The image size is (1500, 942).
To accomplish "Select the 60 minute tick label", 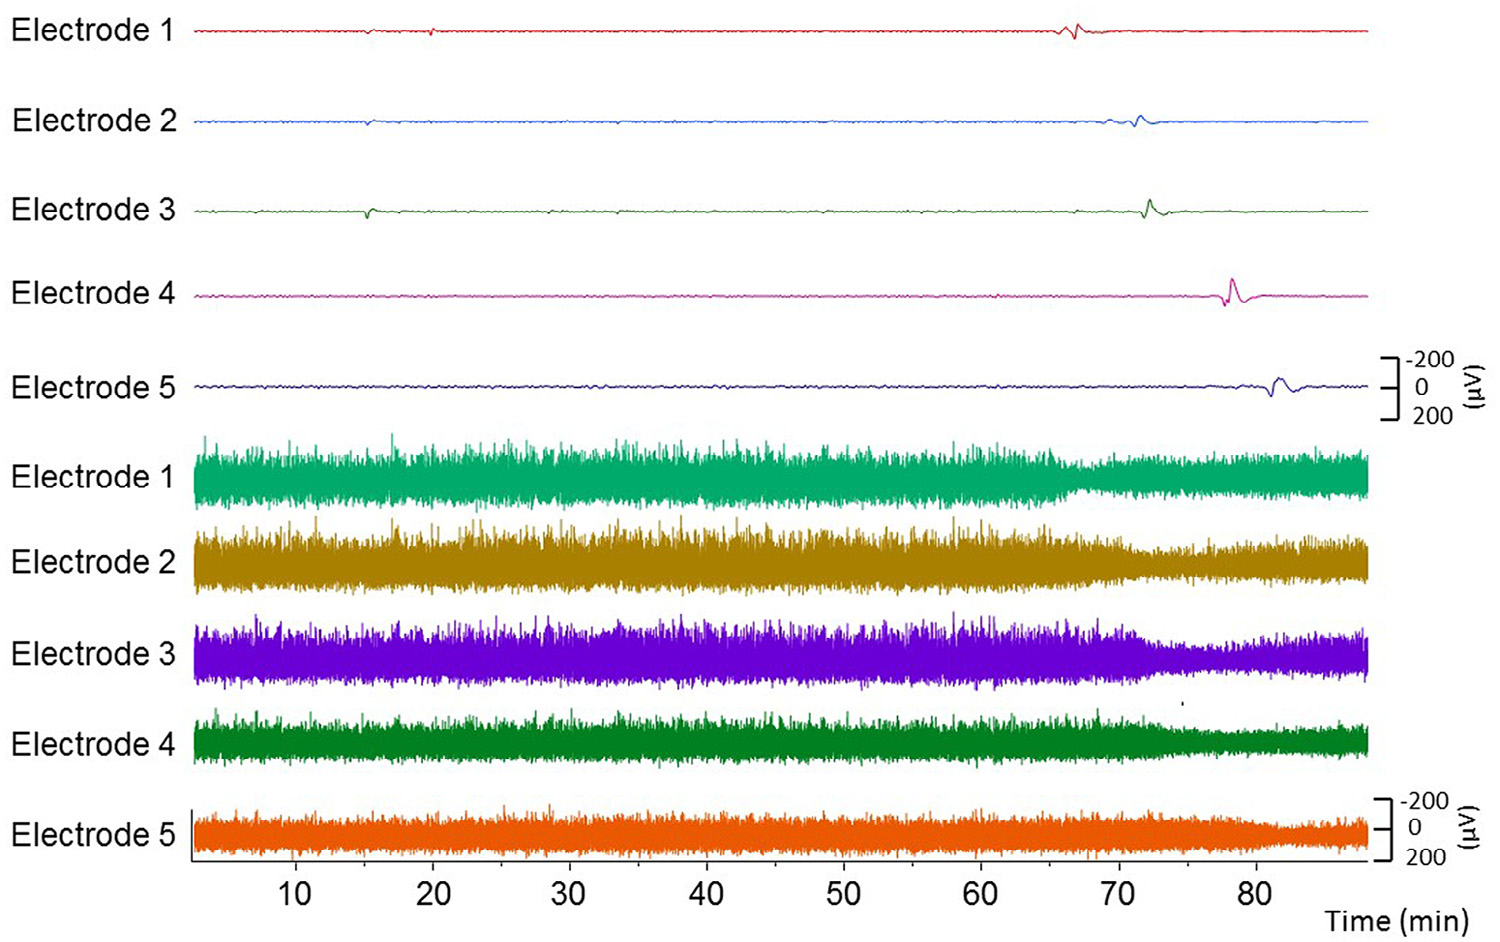I will 980,893.
